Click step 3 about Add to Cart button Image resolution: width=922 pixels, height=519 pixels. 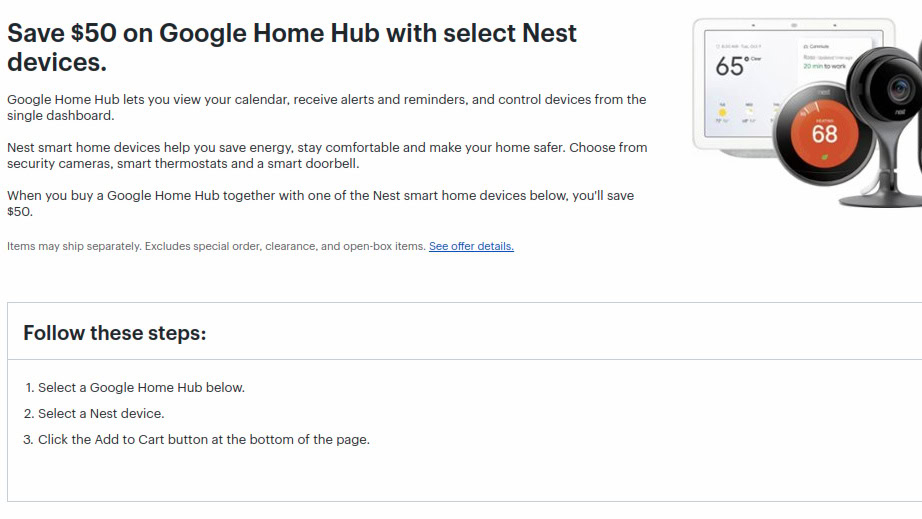[x=204, y=439]
